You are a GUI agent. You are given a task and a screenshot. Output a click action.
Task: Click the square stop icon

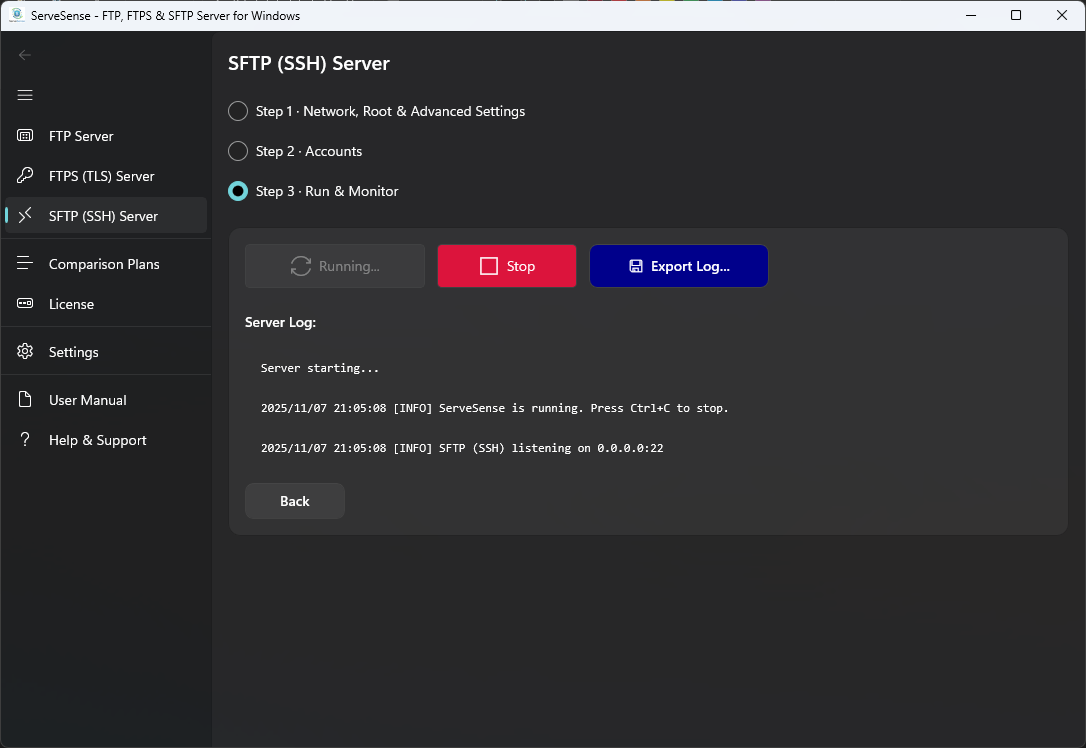489,266
